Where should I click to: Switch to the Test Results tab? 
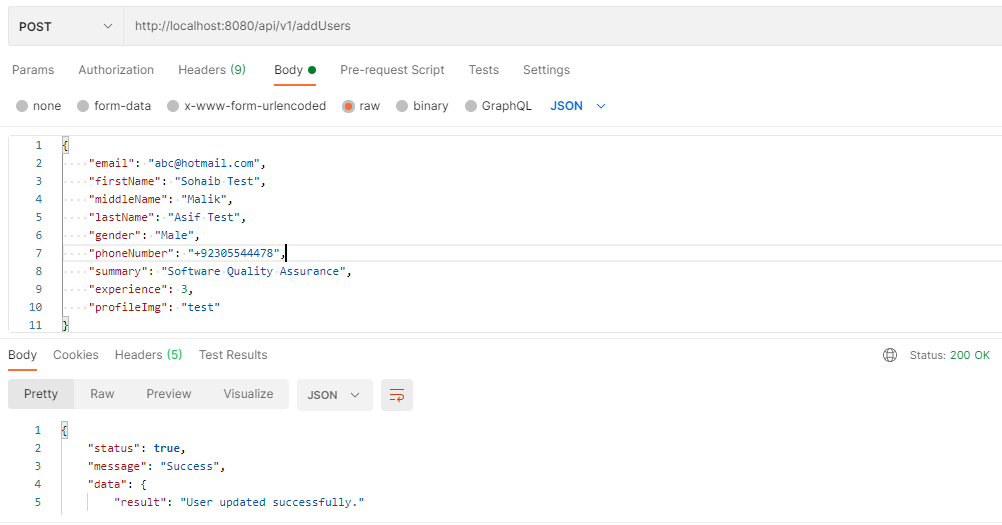tap(233, 355)
